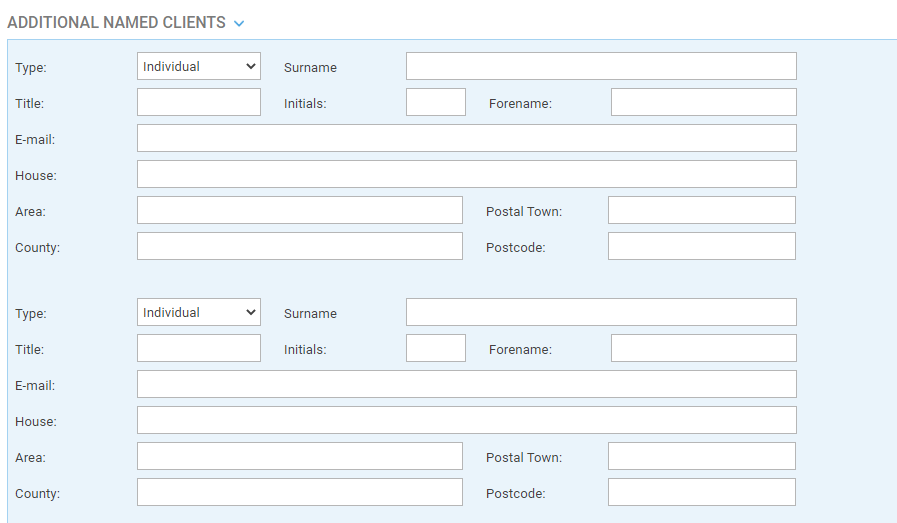Focus the second client's Surname field
Viewport: 897px width, 523px height.
tap(601, 312)
